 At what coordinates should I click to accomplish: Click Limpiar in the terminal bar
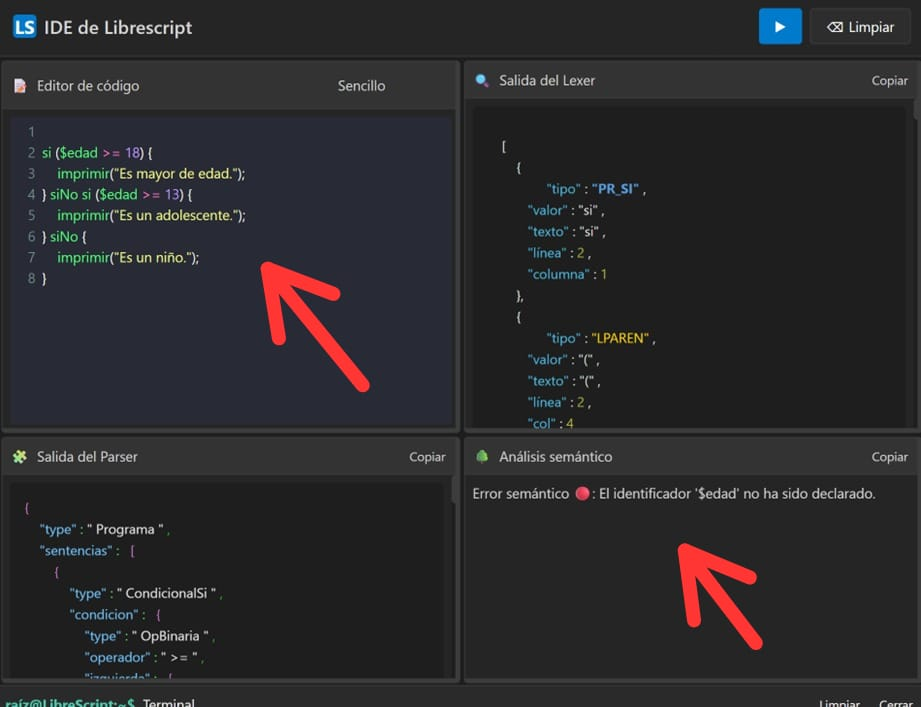point(839,703)
